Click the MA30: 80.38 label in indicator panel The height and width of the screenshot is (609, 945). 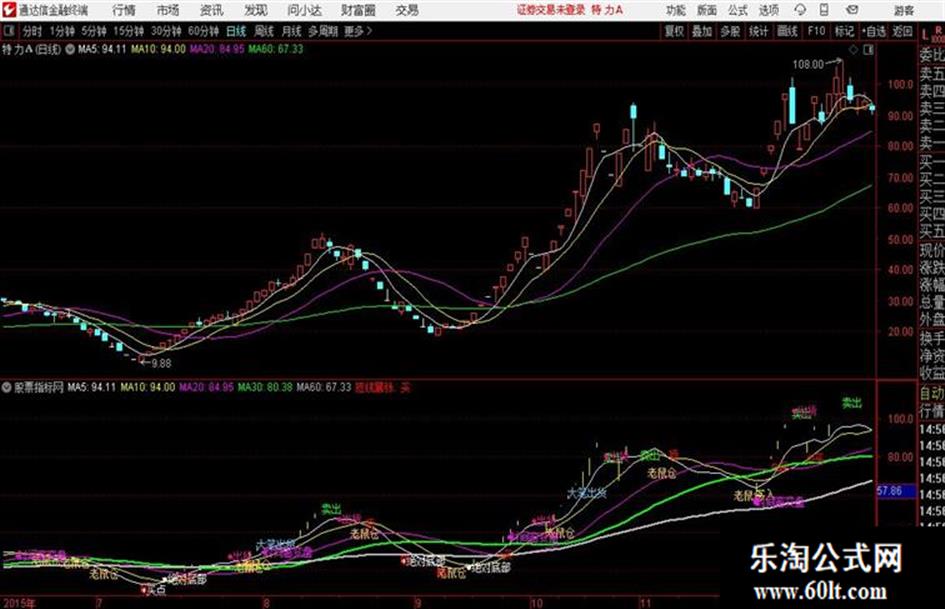click(x=265, y=387)
